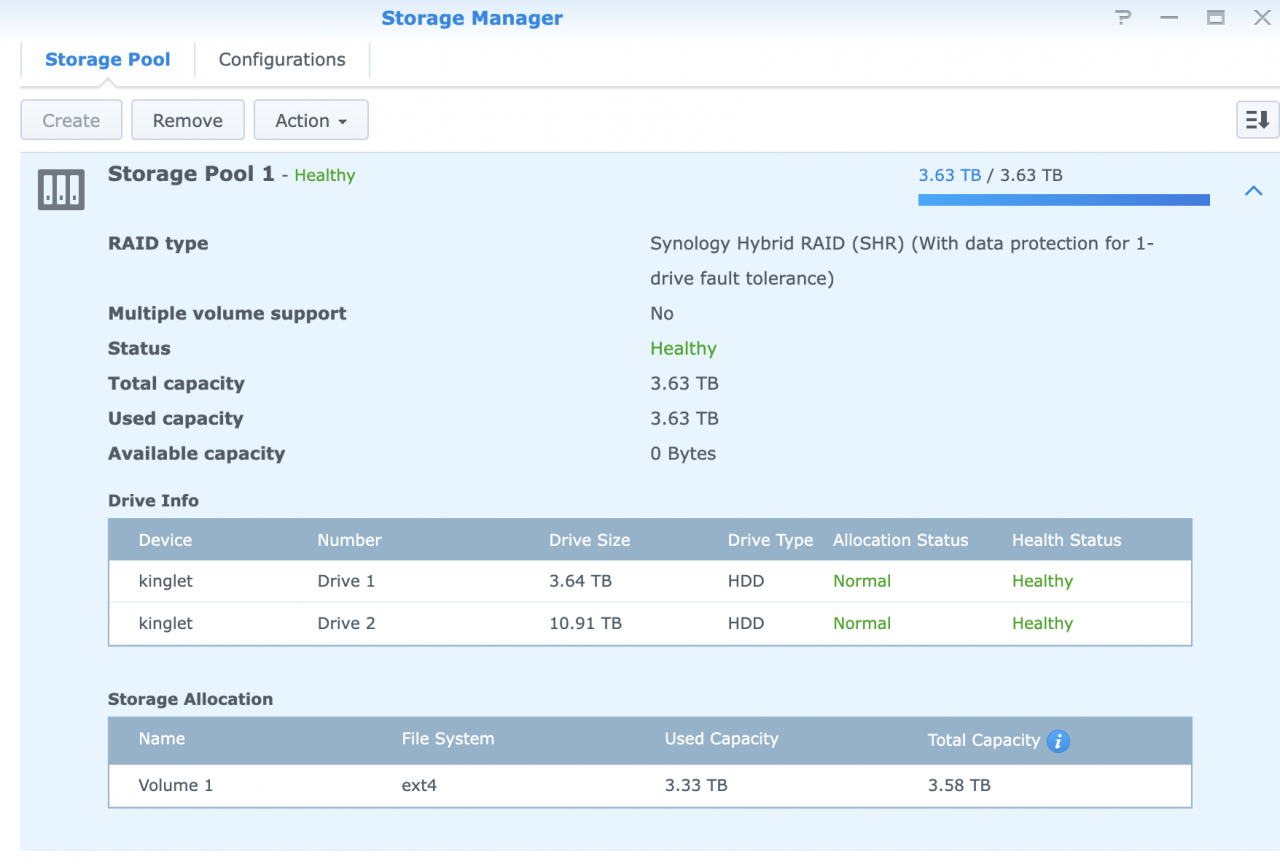The width and height of the screenshot is (1280, 864).
Task: Click the Healthy label beside Storage Pool 1
Action: [324, 175]
